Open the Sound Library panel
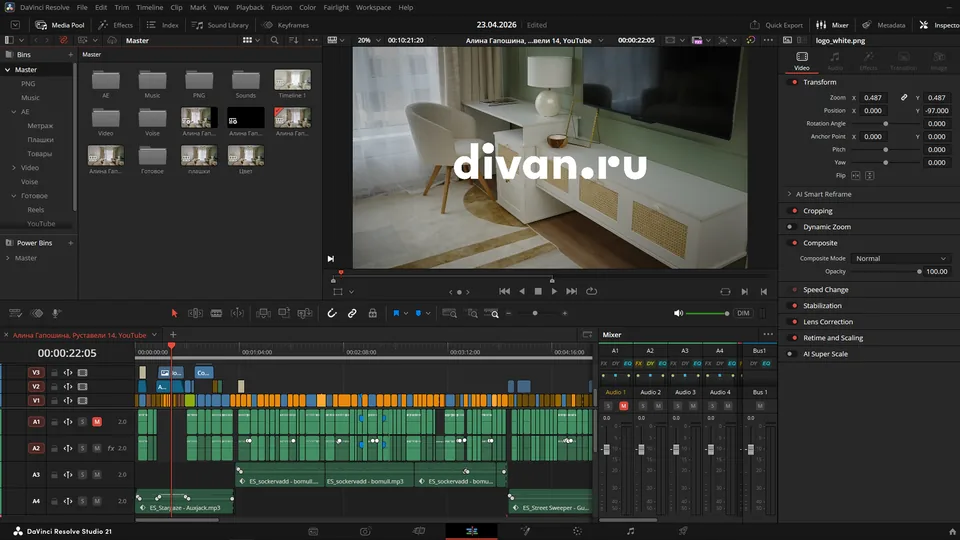The width and height of the screenshot is (960, 540). click(x=220, y=25)
